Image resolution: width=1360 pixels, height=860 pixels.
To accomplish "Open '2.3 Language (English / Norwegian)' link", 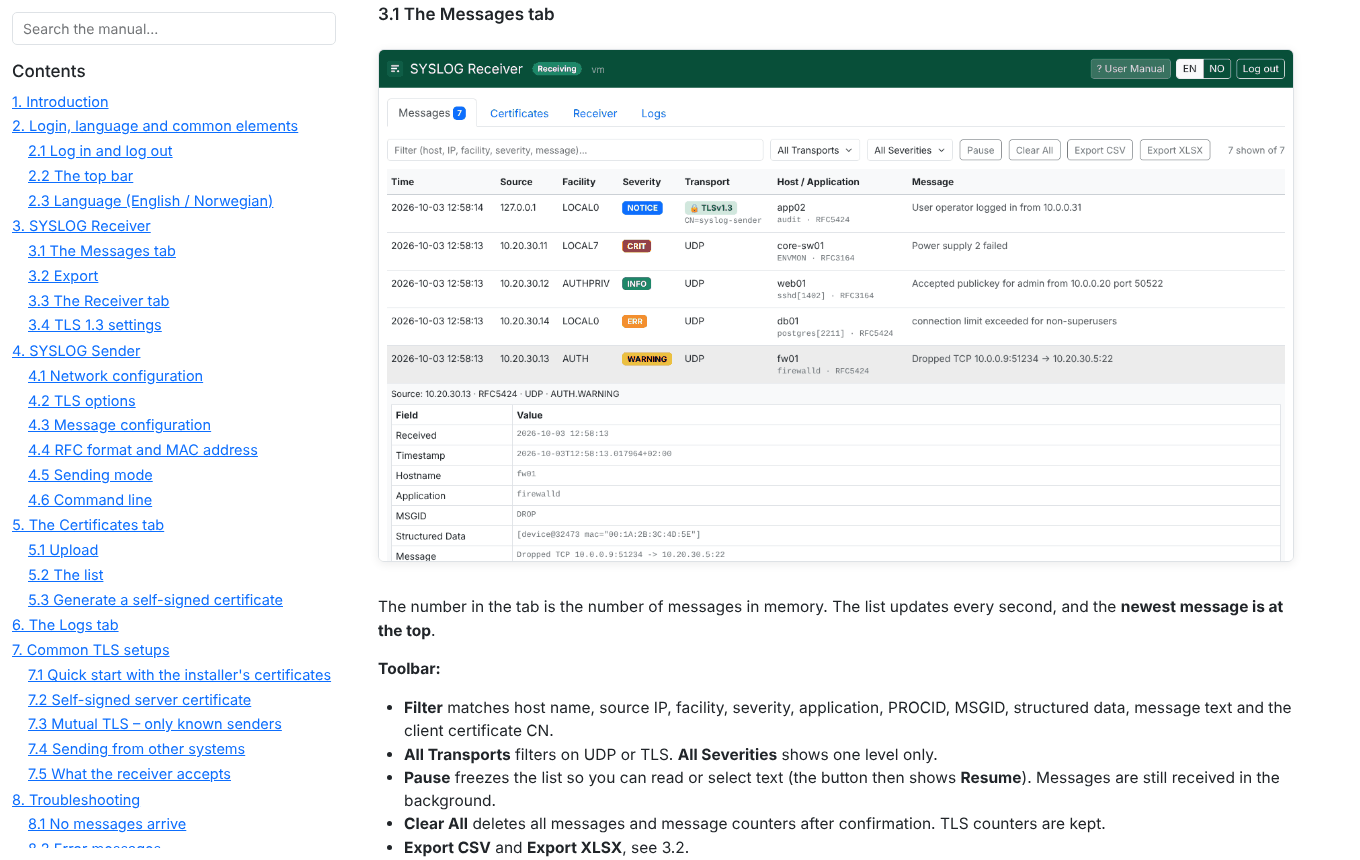I will click(150, 201).
